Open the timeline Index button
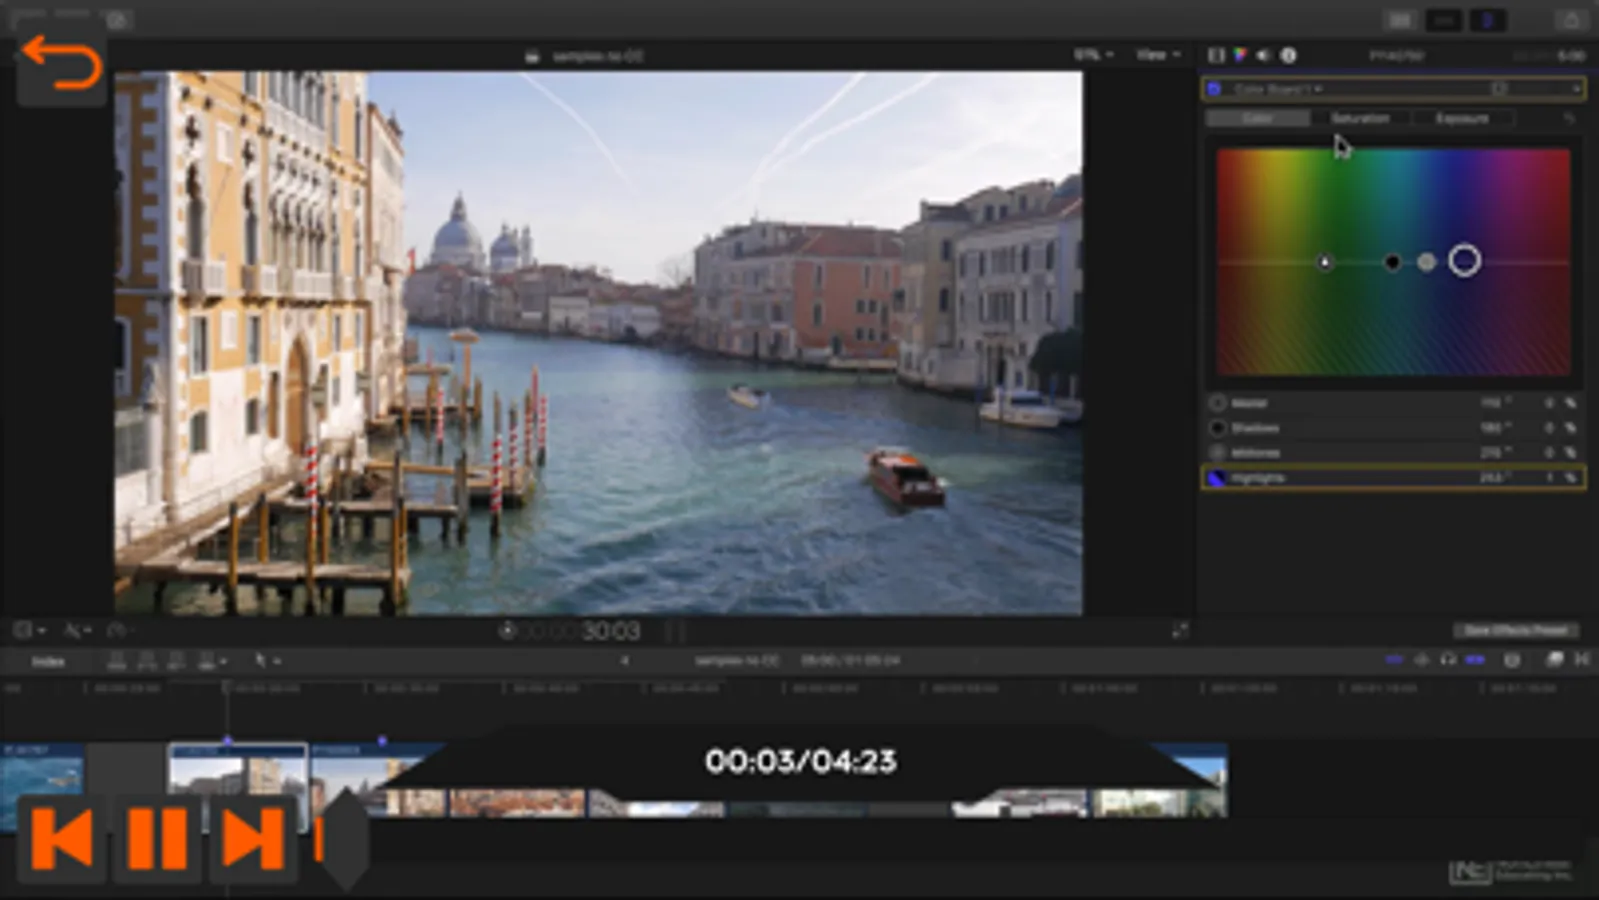Viewport: 1599px width, 900px height. 48,661
